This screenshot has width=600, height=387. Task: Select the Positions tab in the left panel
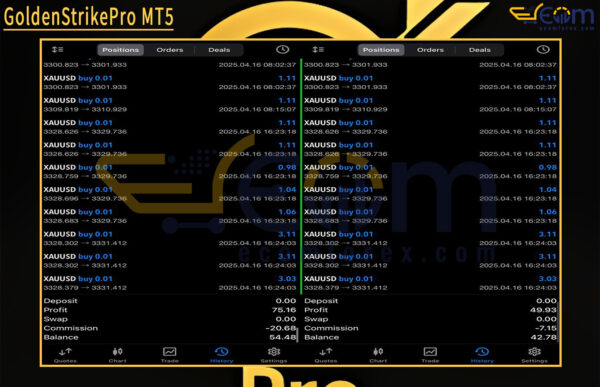pos(121,50)
